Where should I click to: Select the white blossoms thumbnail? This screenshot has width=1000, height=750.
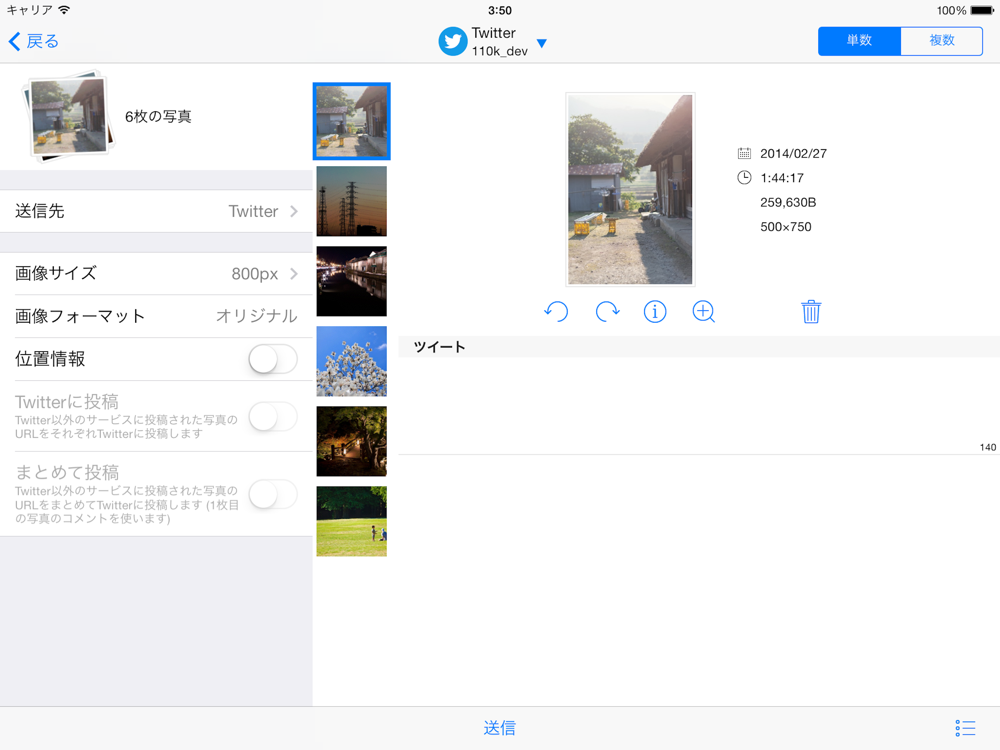[351, 362]
